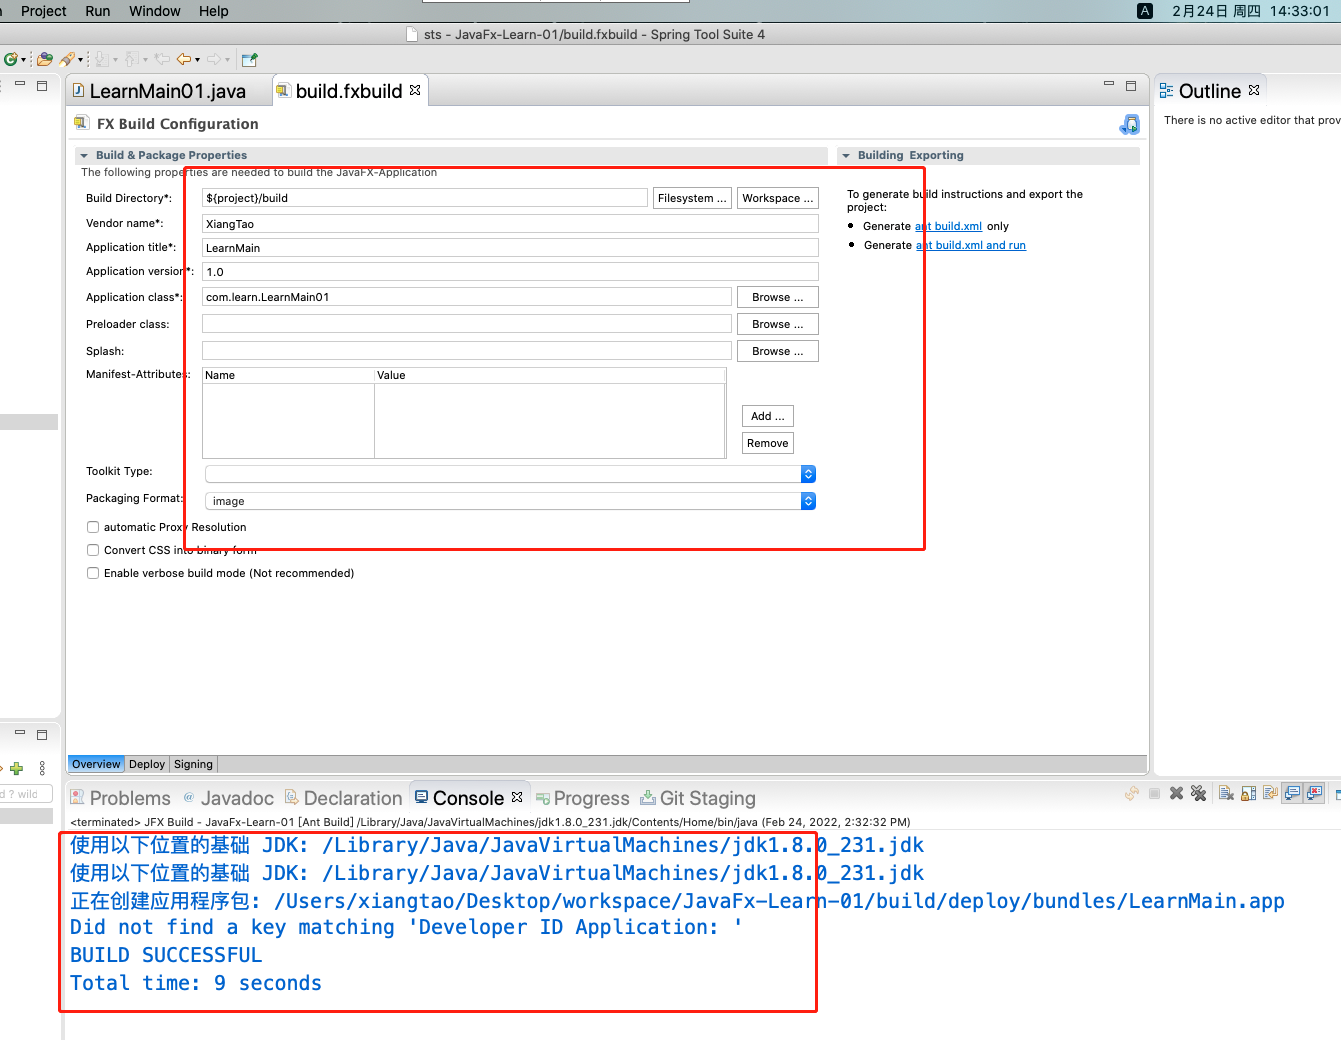This screenshot has width=1341, height=1040.
Task: Click Browse next to Application class
Action: (777, 297)
